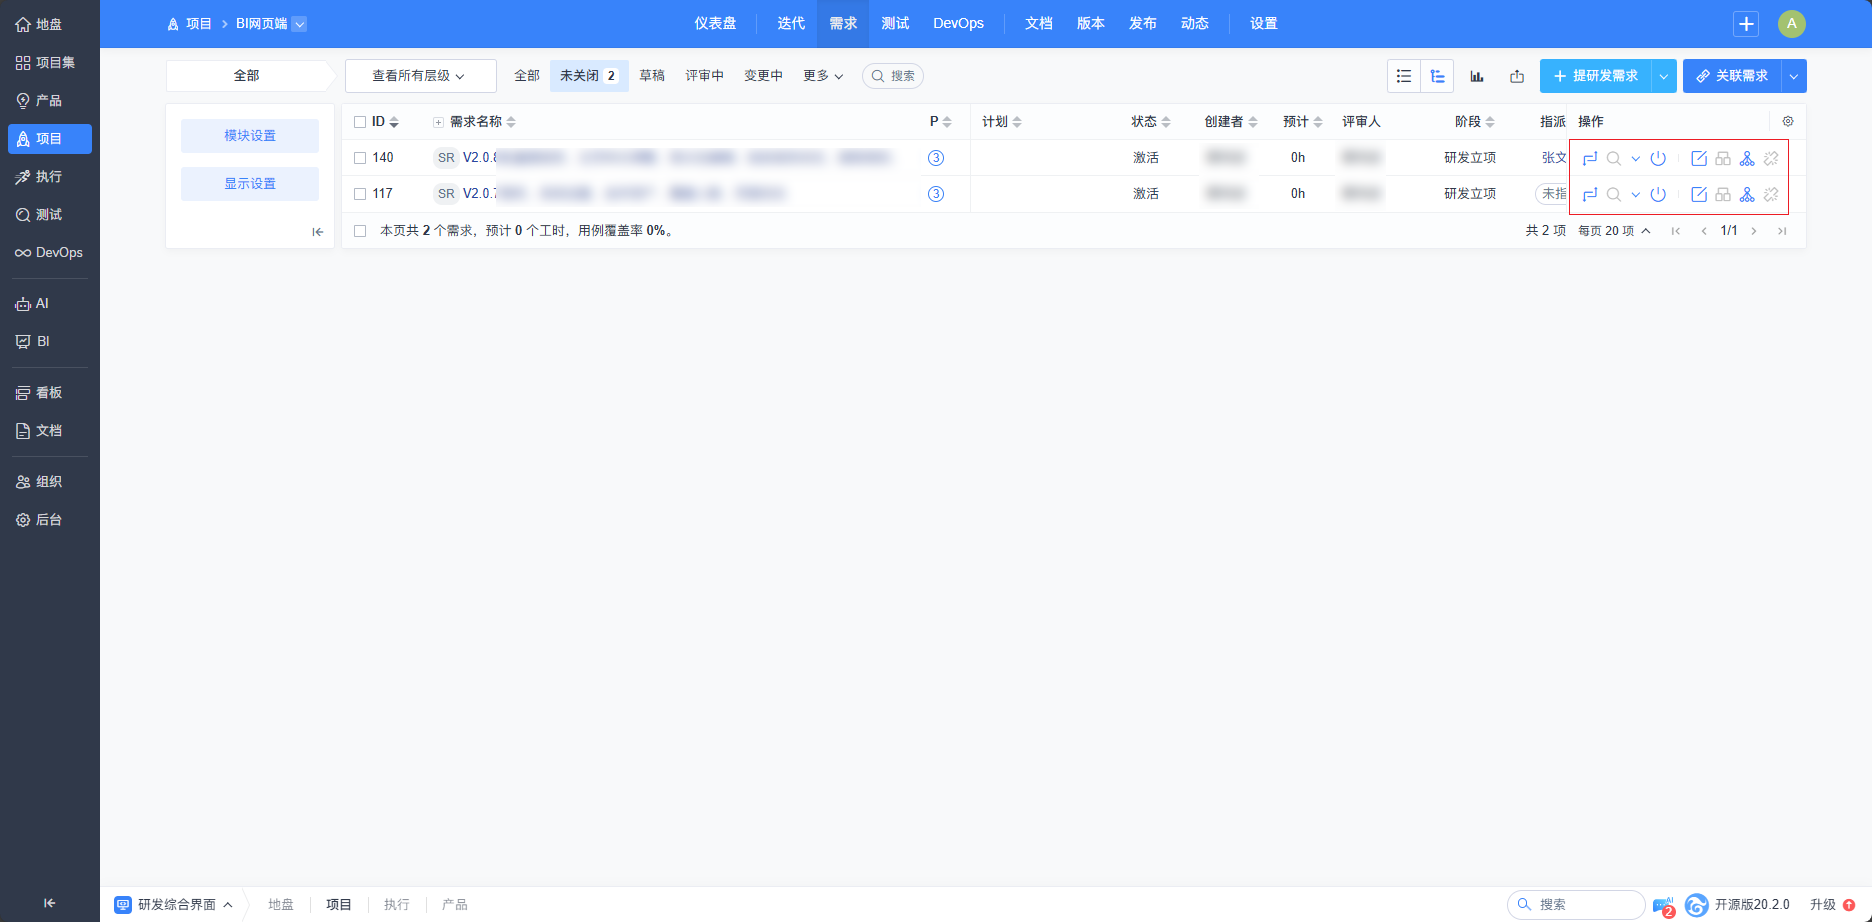Check the box for requirement ID 117
Screen dimensions: 1872x922
tap(360, 194)
